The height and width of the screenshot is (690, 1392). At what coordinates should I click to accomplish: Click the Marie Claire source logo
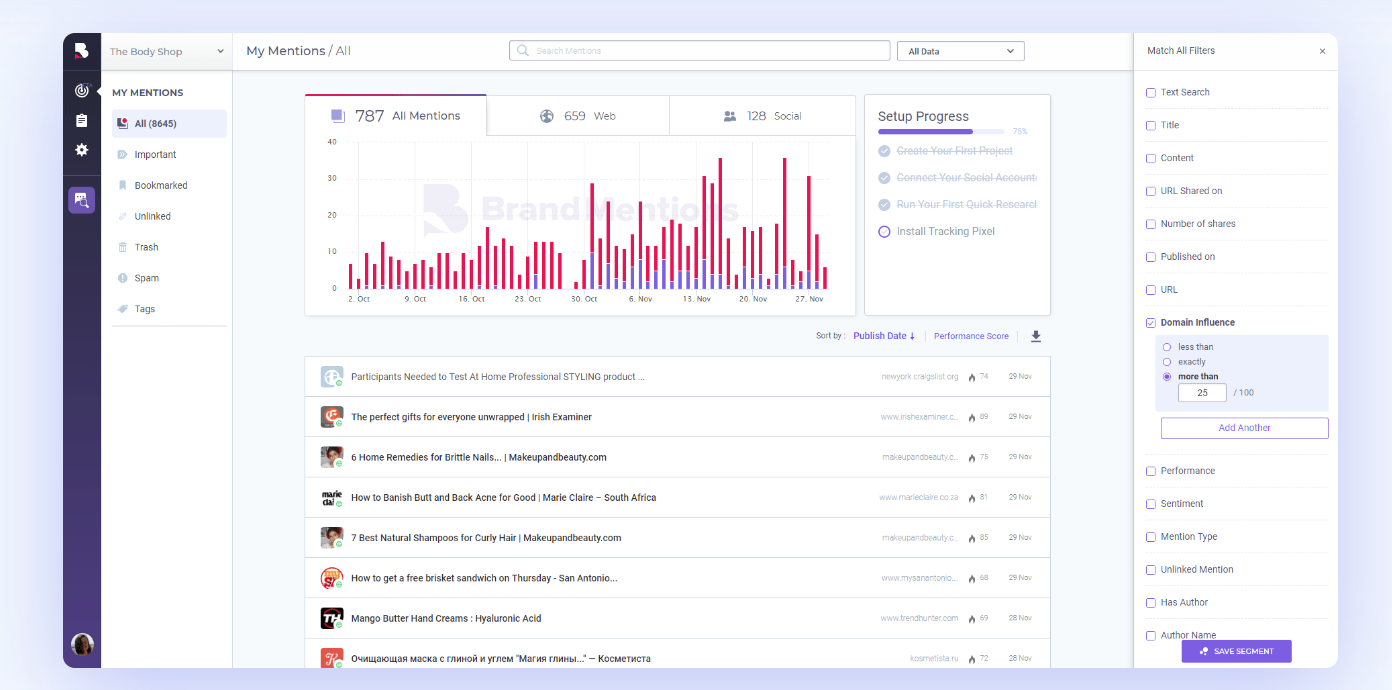click(x=332, y=497)
